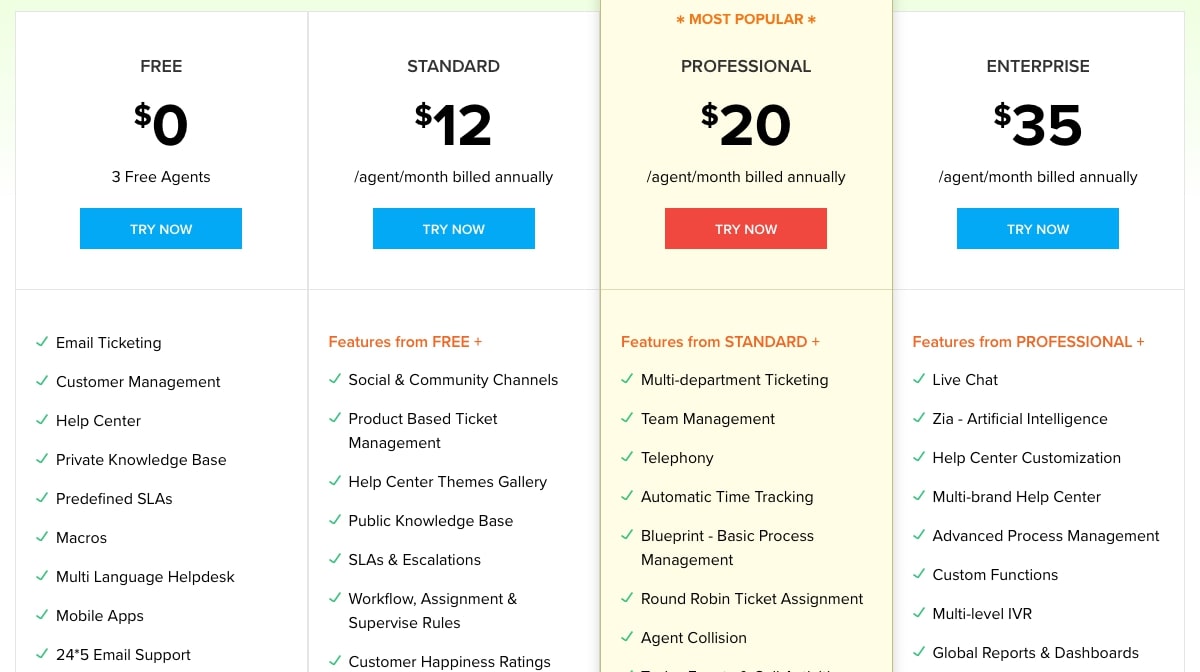Click TRY NOW under the FREE plan
Image resolution: width=1200 pixels, height=672 pixels.
pyautogui.click(x=161, y=228)
